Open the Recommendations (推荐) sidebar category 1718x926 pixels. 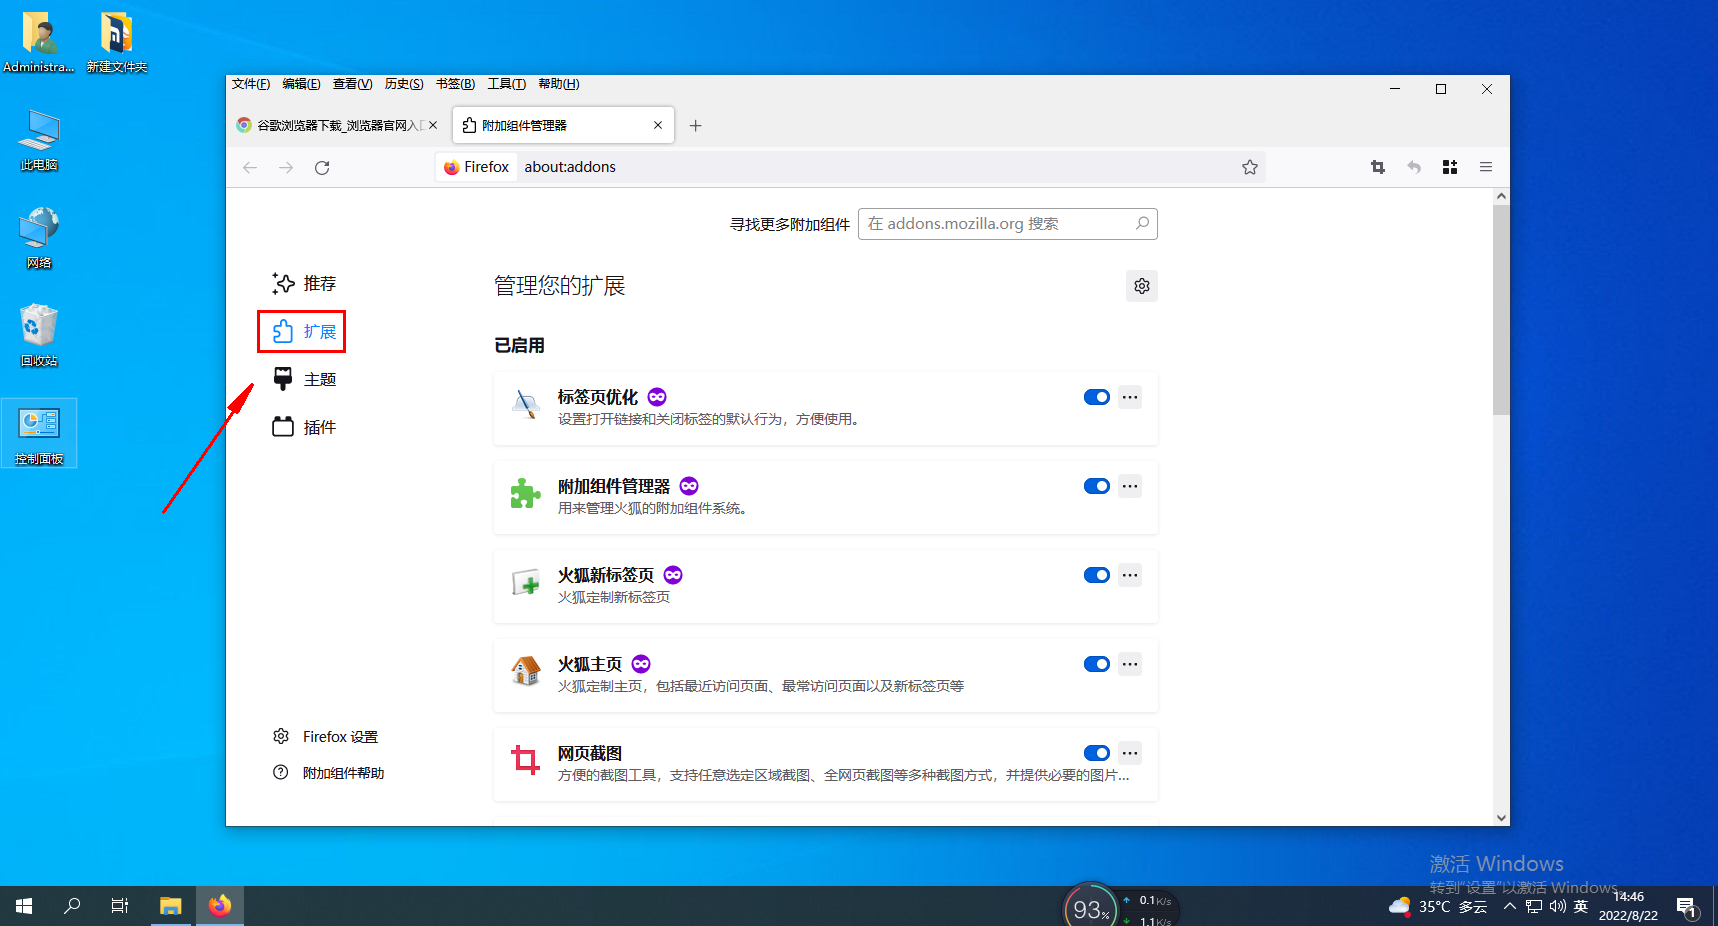pyautogui.click(x=305, y=284)
